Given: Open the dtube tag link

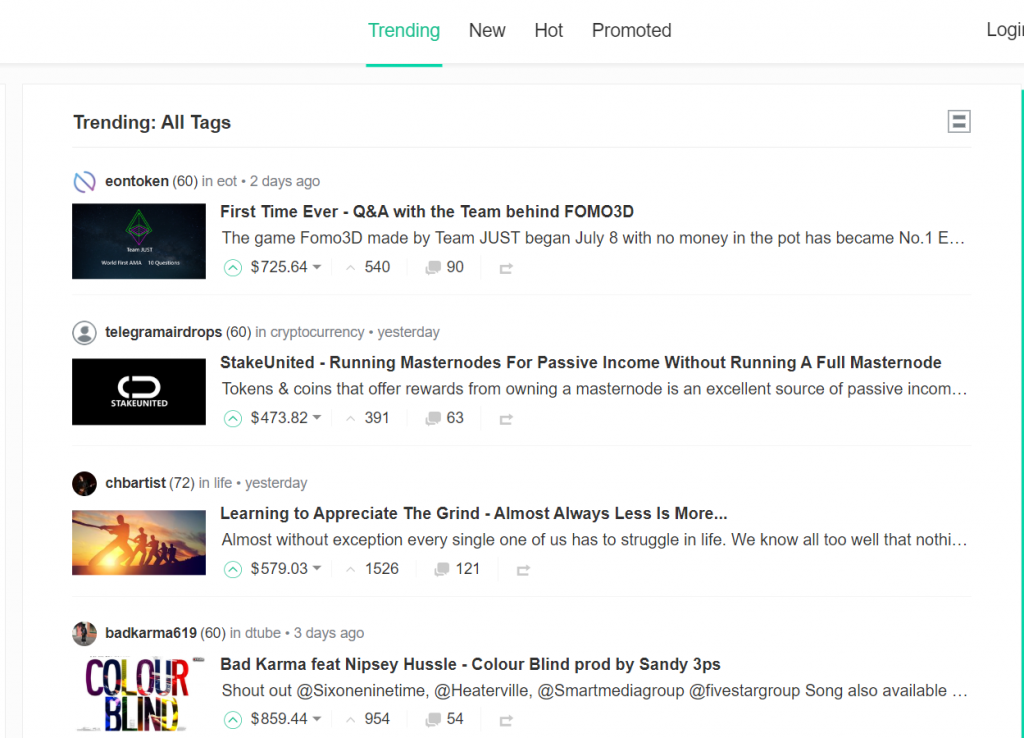Looking at the screenshot, I should point(263,633).
